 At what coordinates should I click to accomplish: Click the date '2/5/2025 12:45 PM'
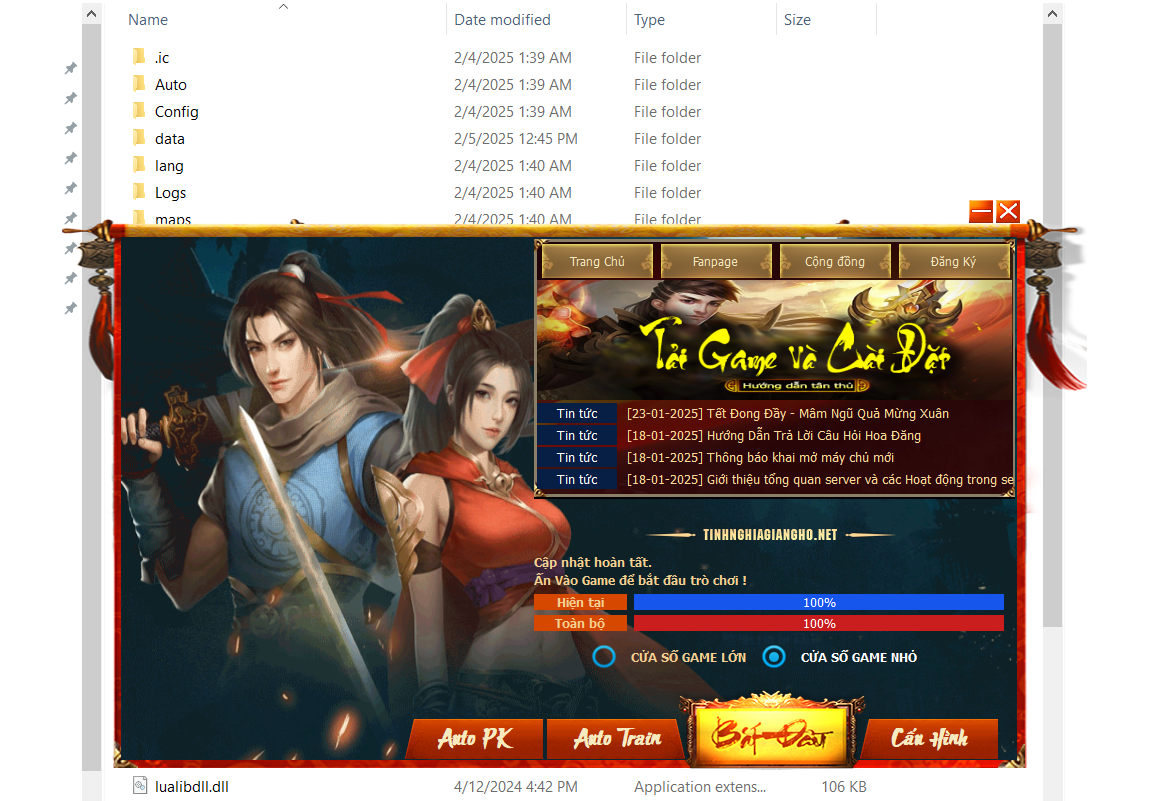pyautogui.click(x=516, y=139)
